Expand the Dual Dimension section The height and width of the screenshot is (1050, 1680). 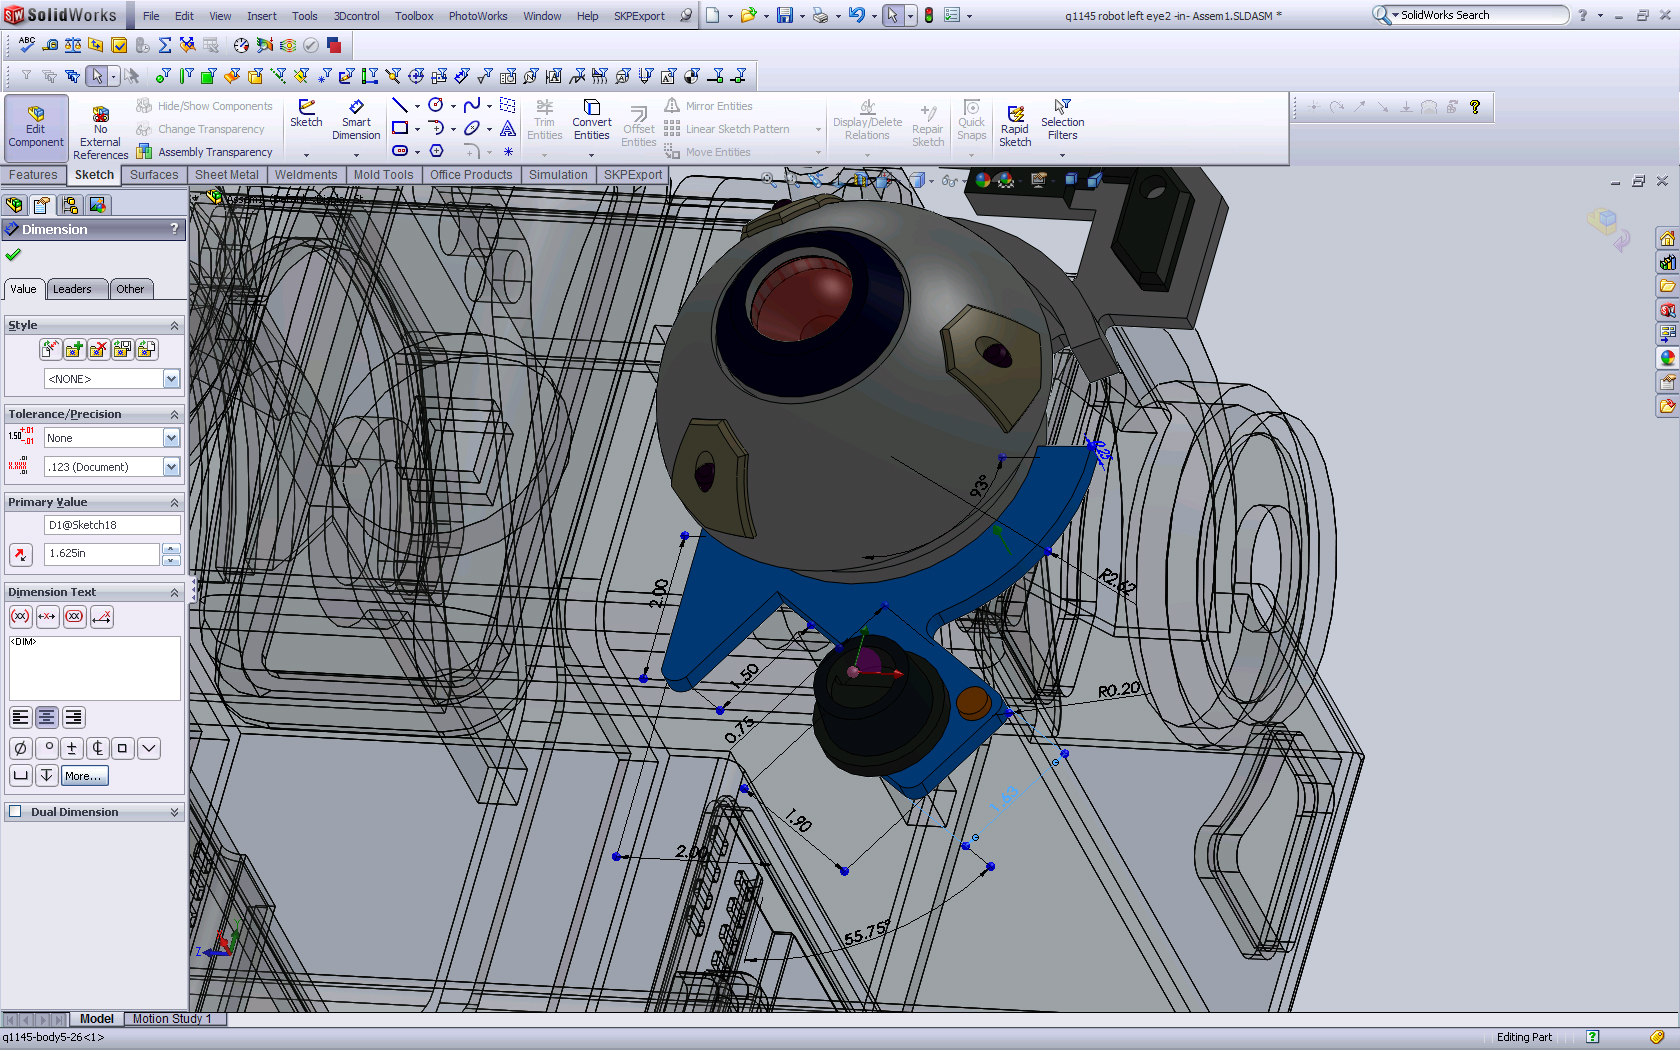[x=174, y=812]
